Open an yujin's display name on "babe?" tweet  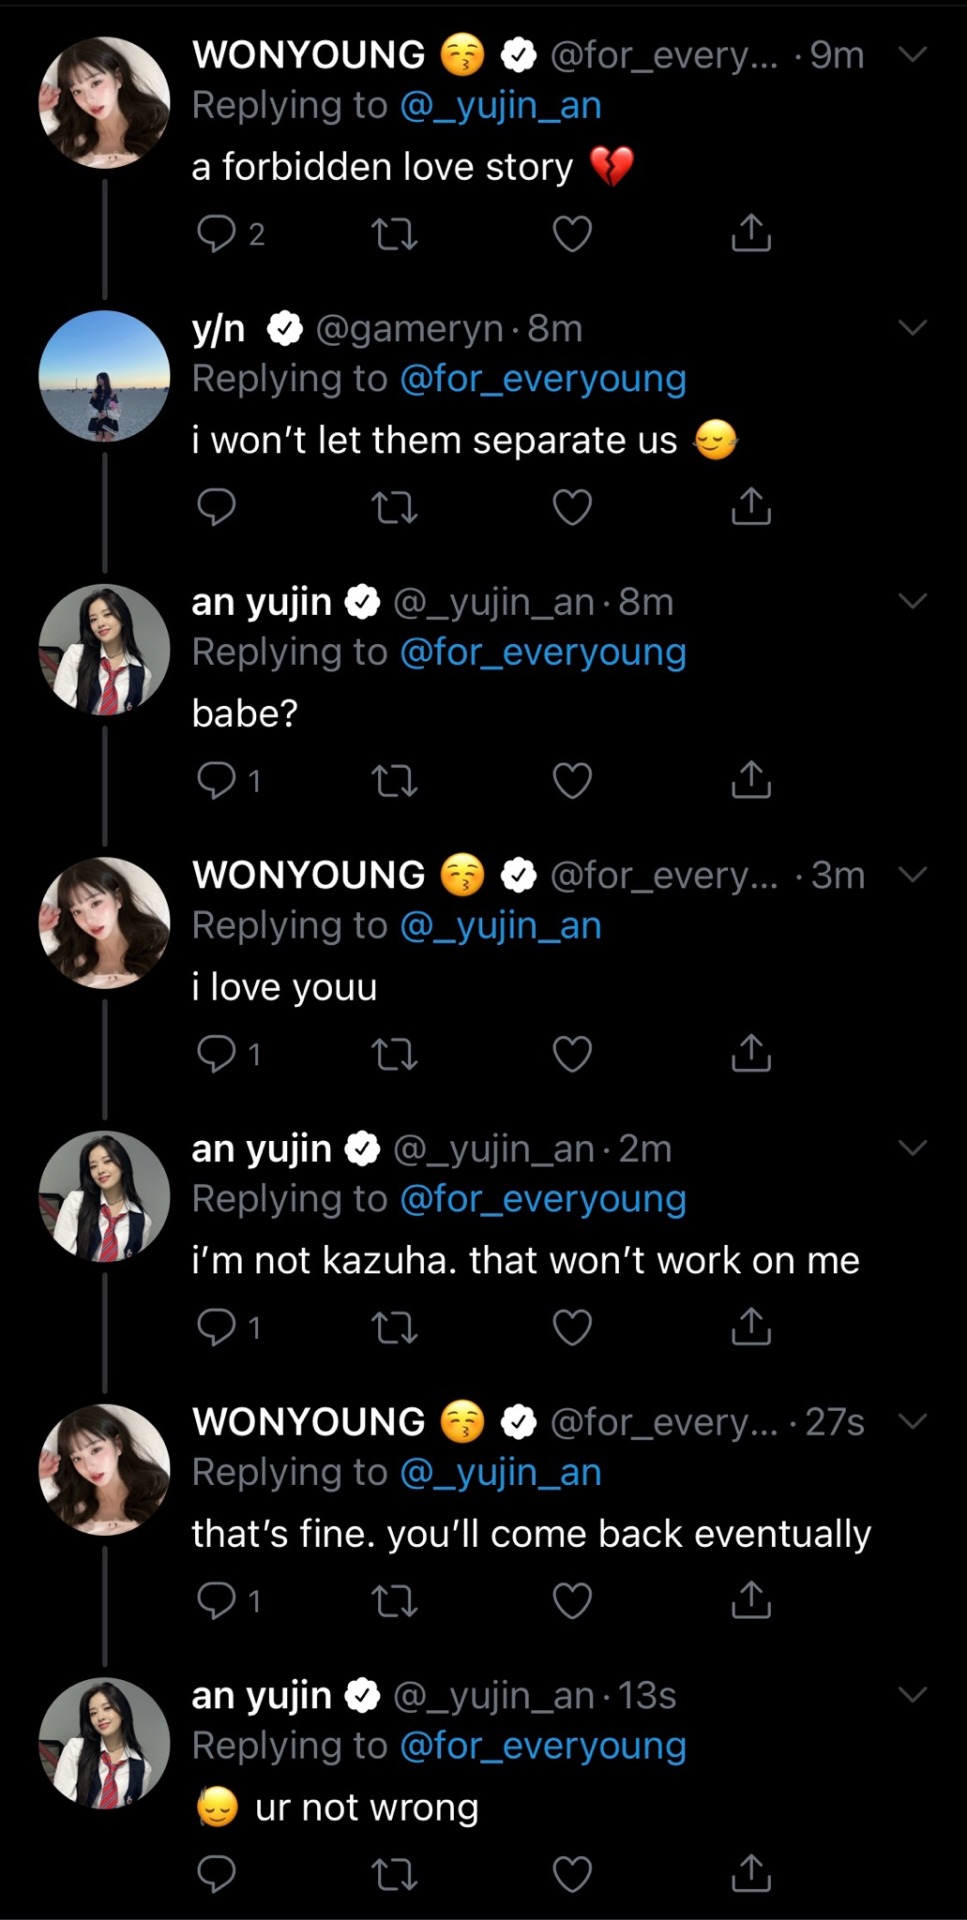[x=261, y=602]
